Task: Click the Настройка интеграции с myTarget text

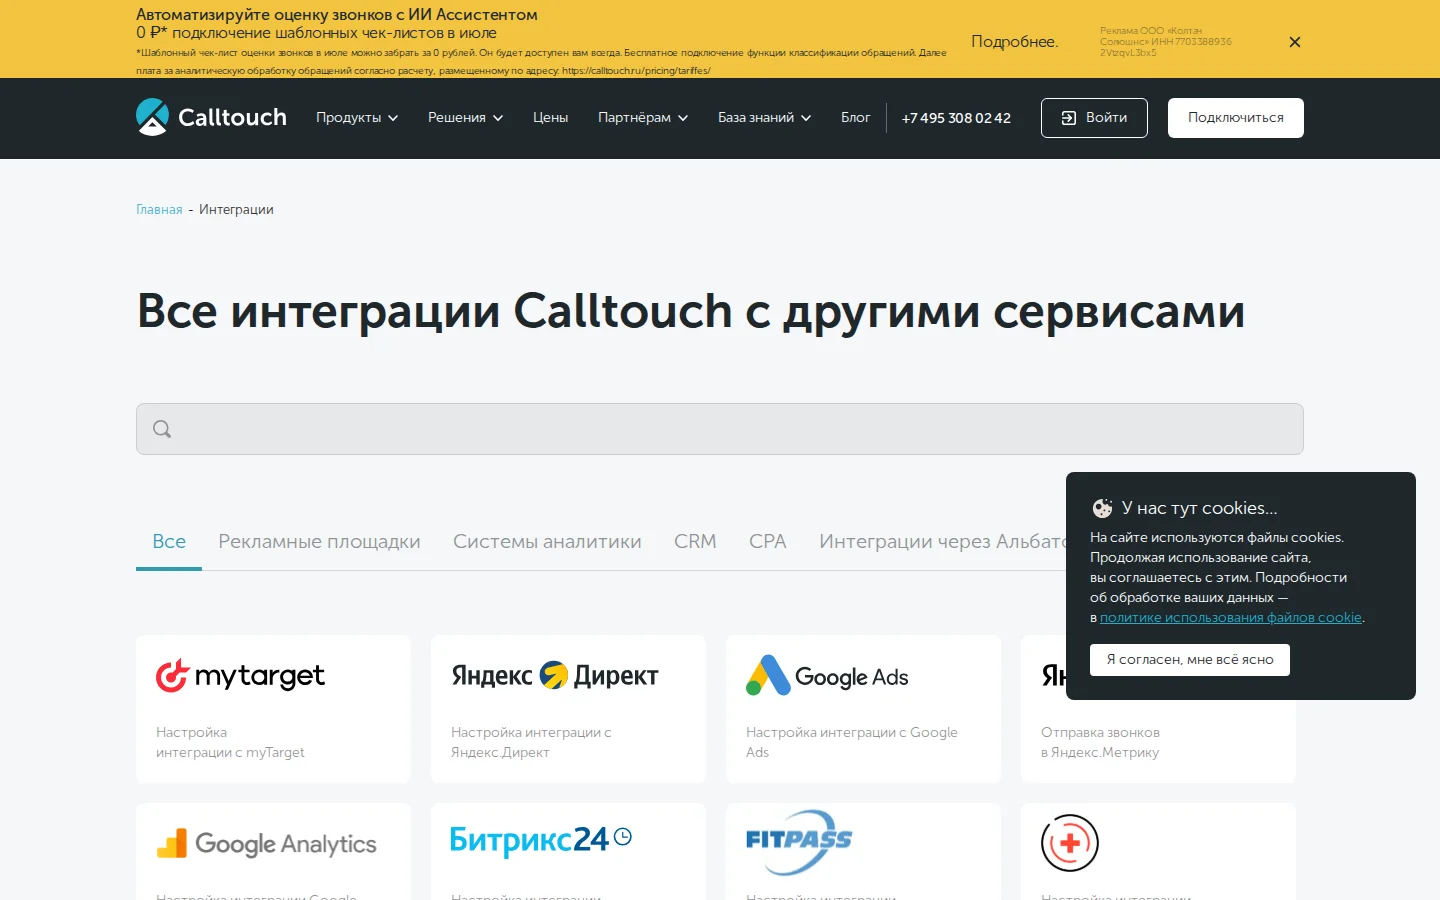Action: click(230, 743)
